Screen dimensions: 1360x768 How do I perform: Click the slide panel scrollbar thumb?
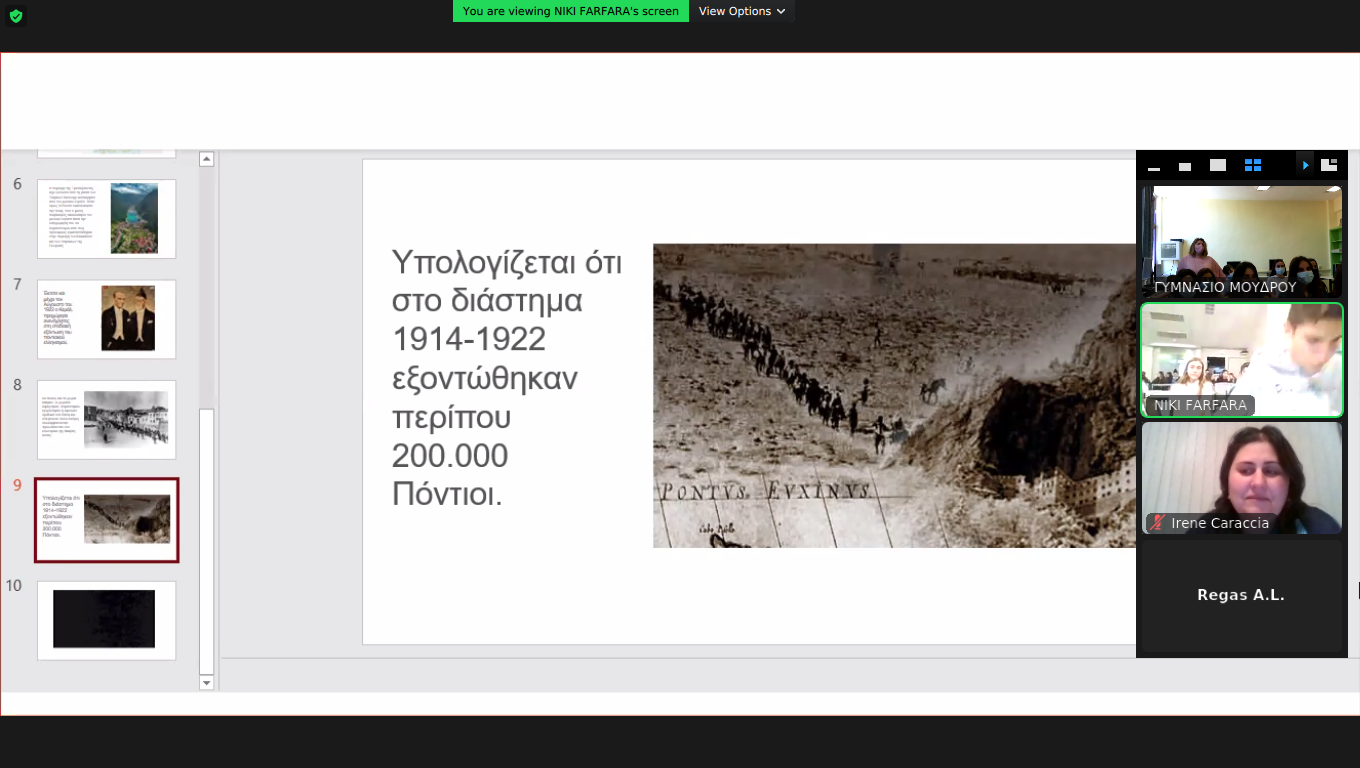coord(207,540)
